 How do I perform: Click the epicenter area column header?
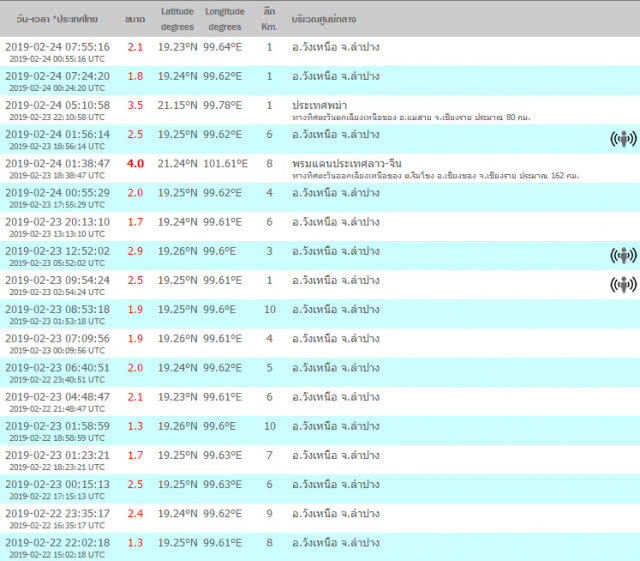[324, 19]
